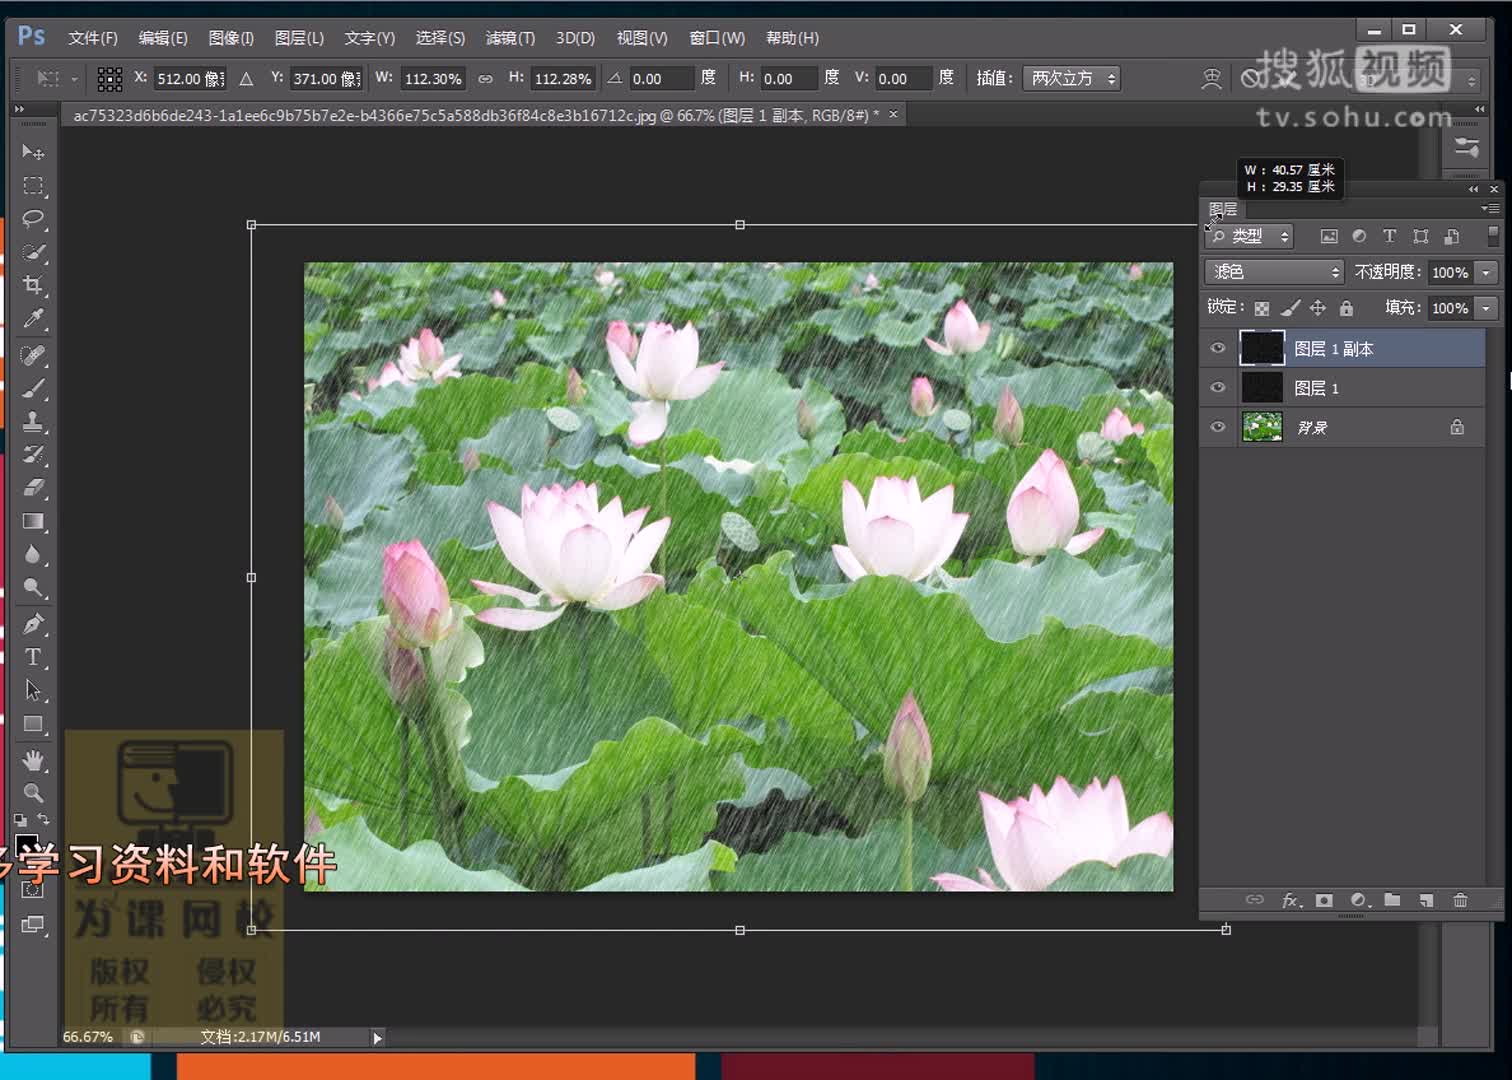Image resolution: width=1512 pixels, height=1080 pixels.
Task: Switch to the 图层 panel tab
Action: 1223,209
